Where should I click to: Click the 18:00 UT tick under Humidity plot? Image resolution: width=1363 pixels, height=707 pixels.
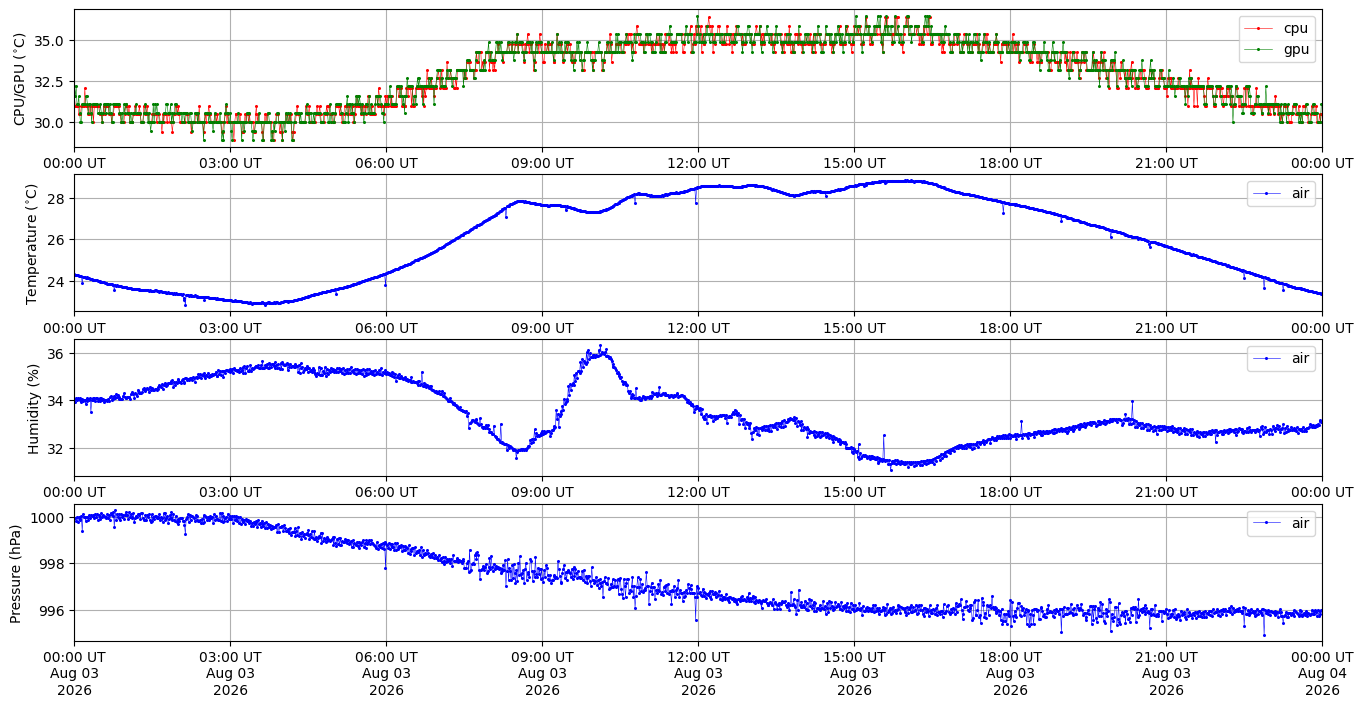click(x=1010, y=492)
